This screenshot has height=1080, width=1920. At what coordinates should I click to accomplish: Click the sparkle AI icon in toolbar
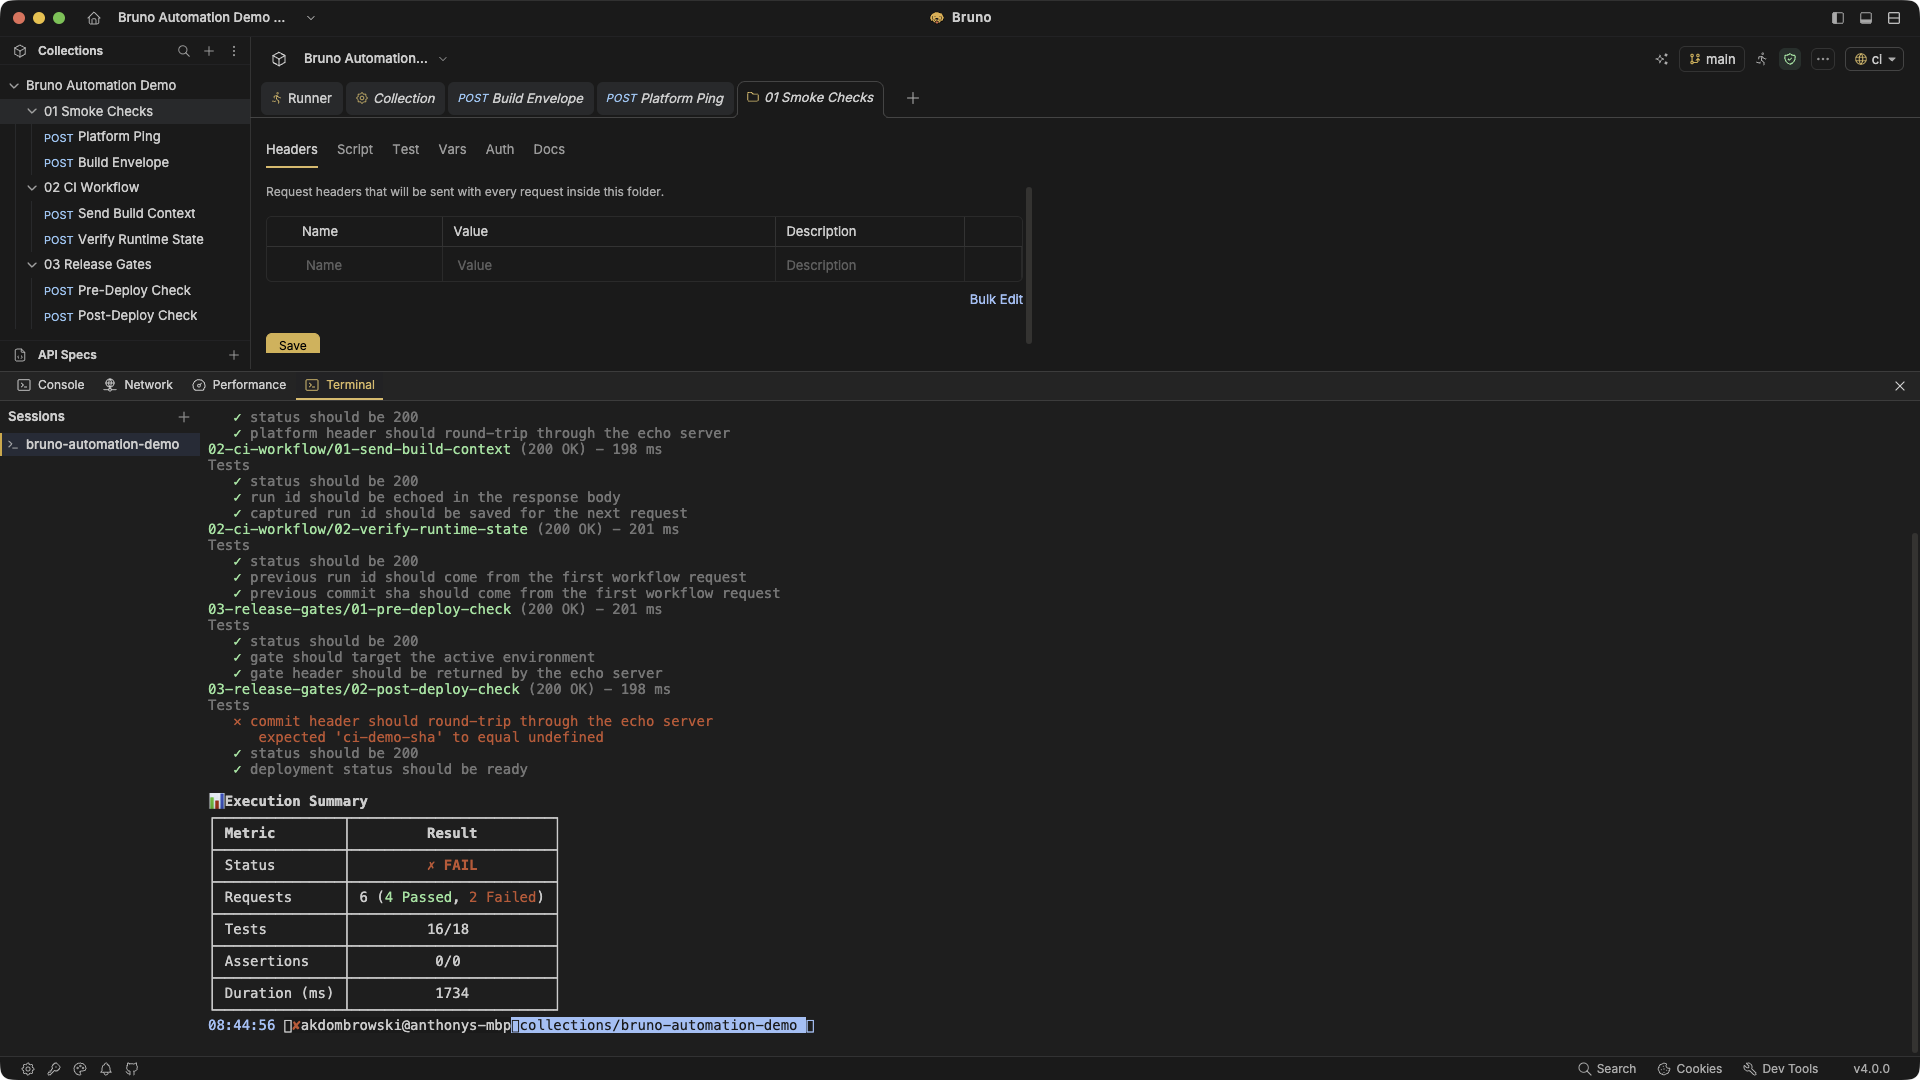pos(1662,59)
